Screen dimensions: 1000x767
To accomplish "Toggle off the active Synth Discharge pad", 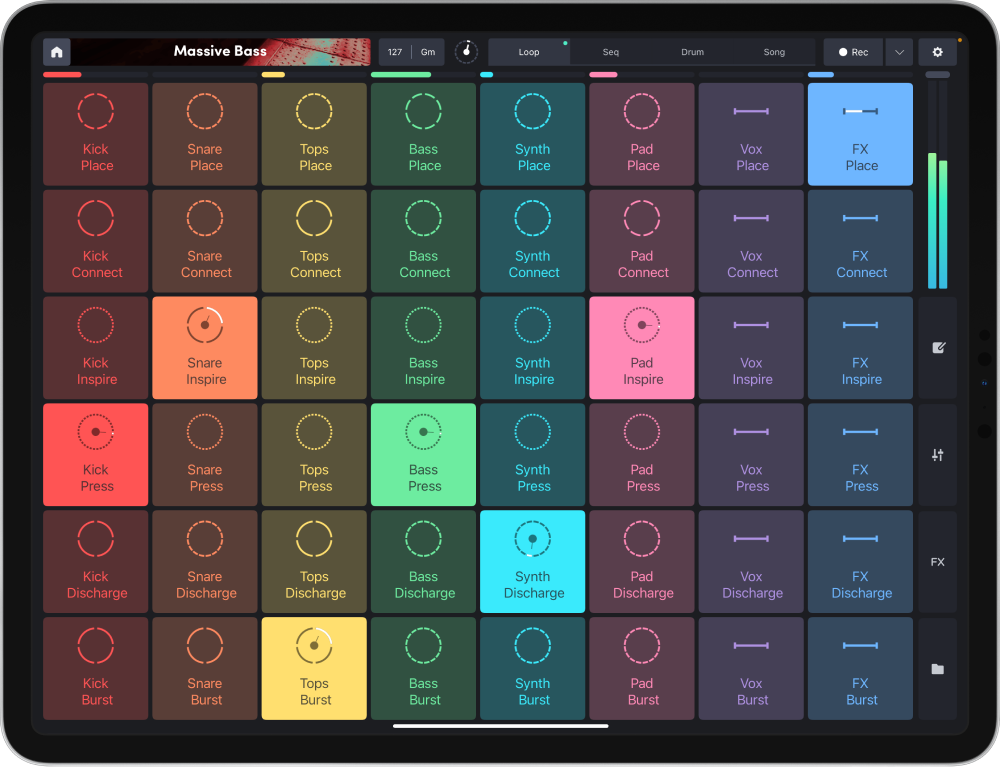I will (x=532, y=561).
